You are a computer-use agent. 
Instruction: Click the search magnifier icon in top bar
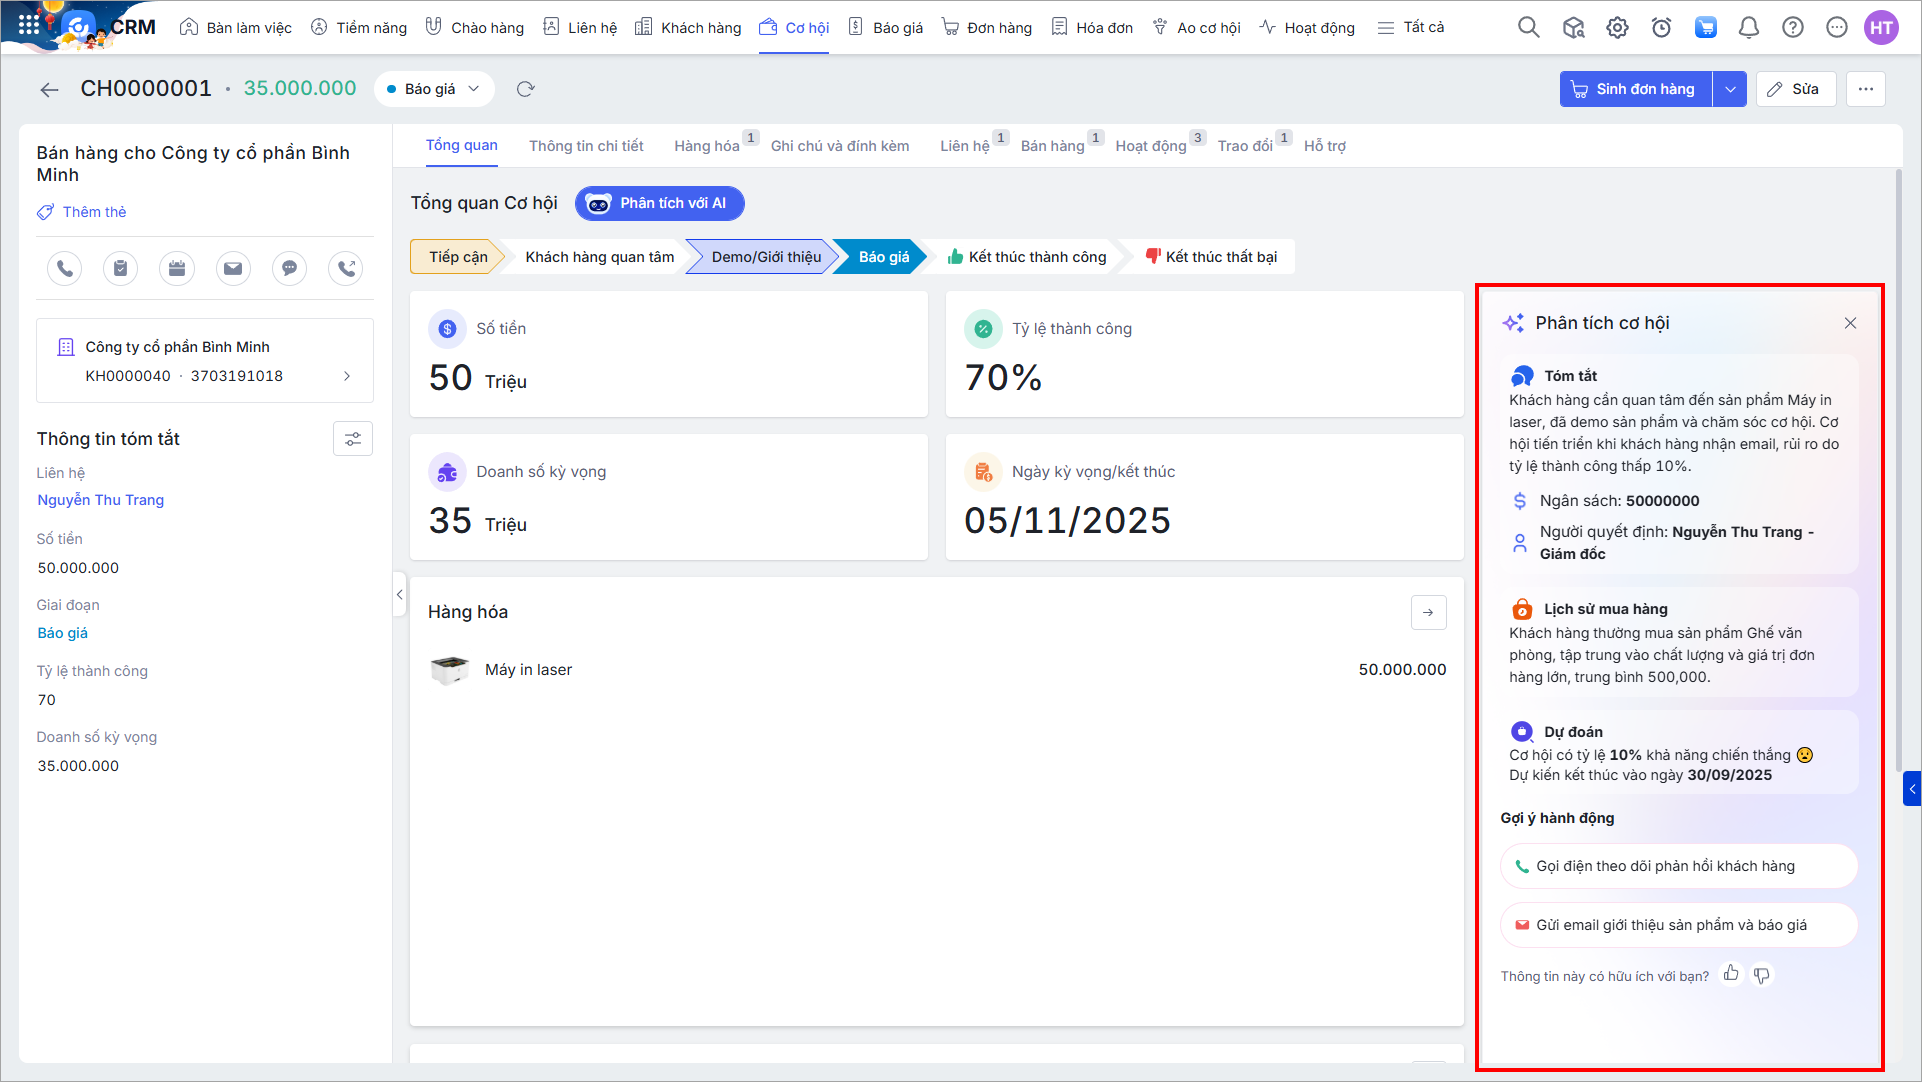1528,28
